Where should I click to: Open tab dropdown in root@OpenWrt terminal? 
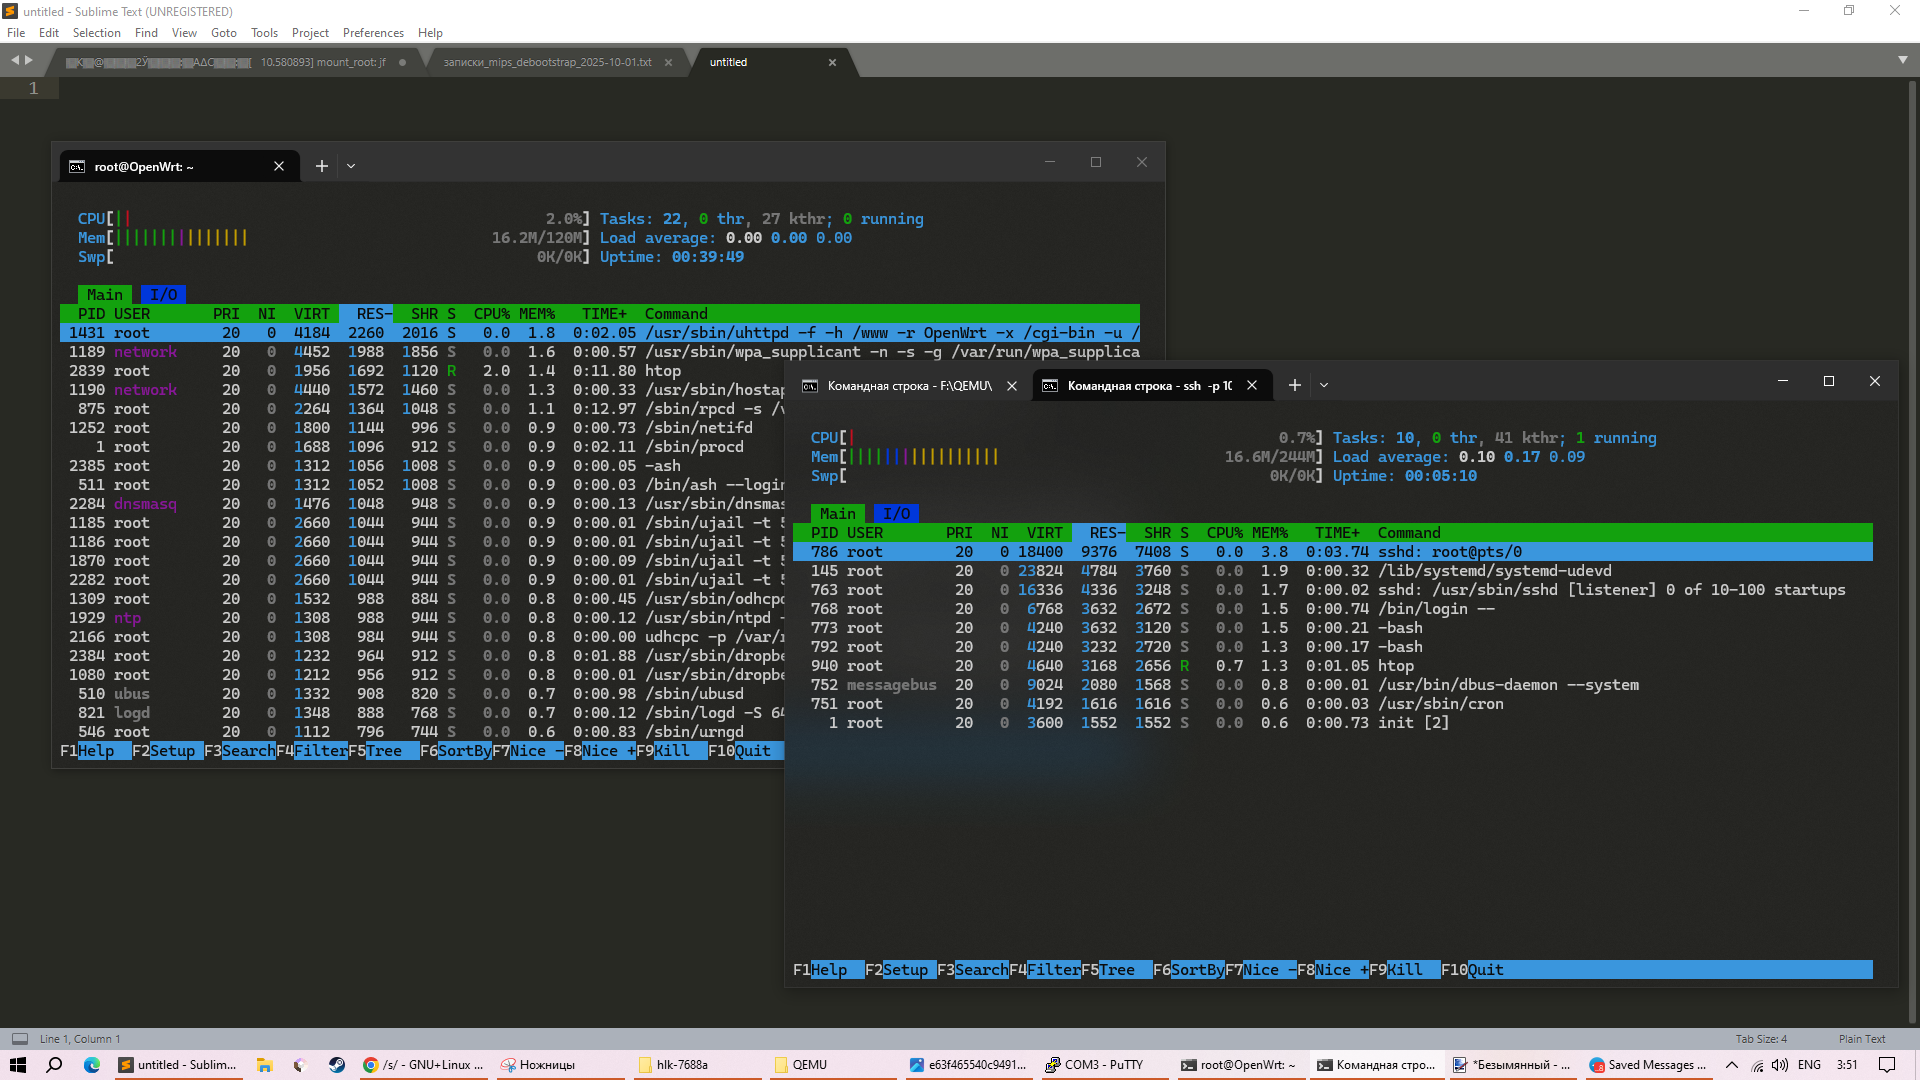(x=351, y=166)
